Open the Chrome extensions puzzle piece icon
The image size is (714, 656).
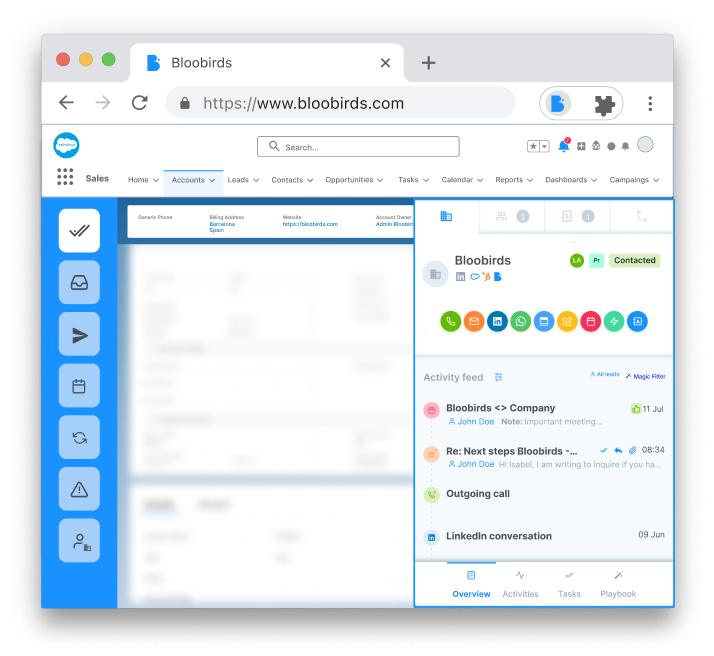(x=604, y=104)
